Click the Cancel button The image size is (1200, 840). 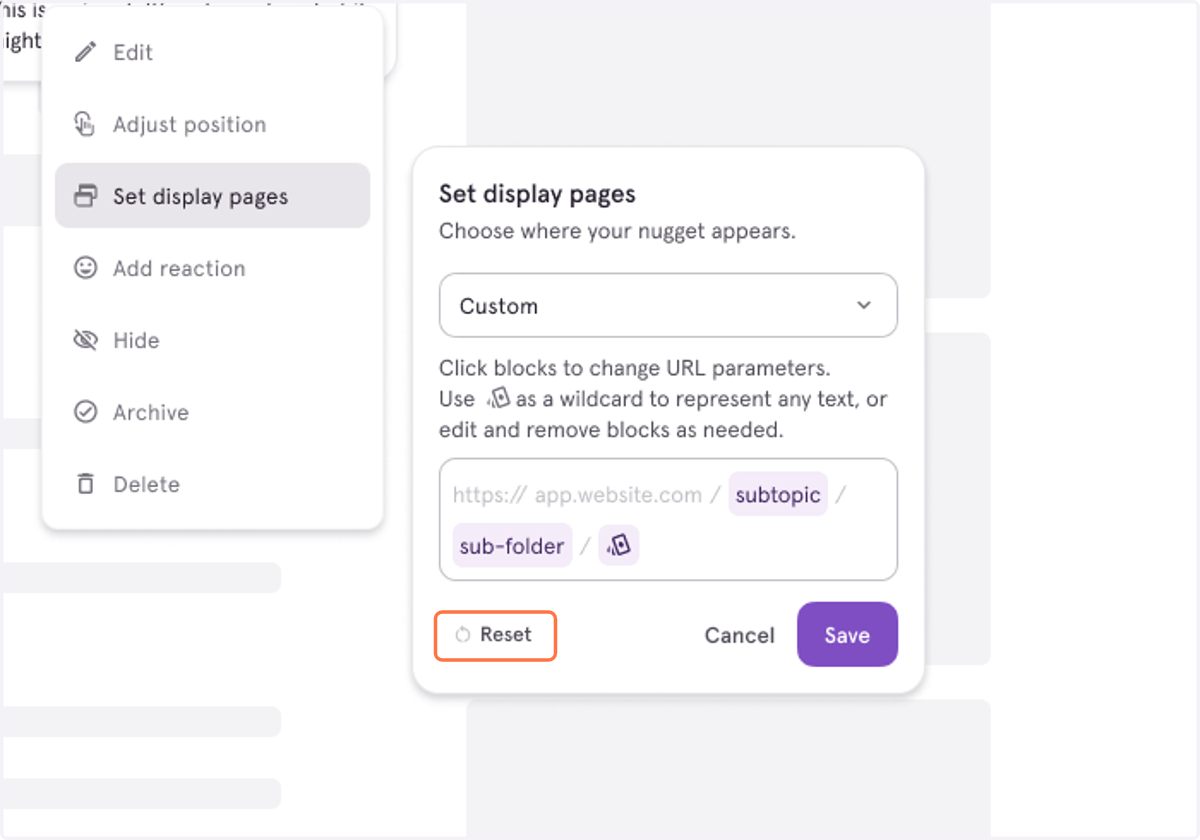click(740, 635)
